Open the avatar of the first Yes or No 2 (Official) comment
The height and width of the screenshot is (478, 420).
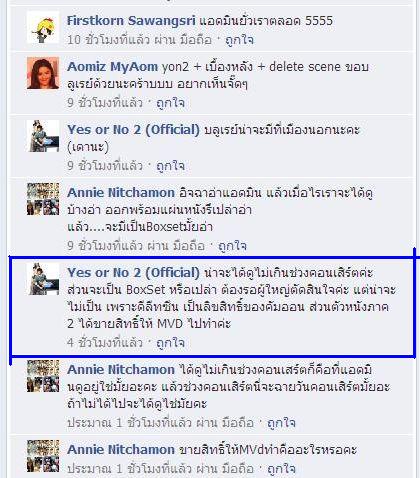pos(43,136)
